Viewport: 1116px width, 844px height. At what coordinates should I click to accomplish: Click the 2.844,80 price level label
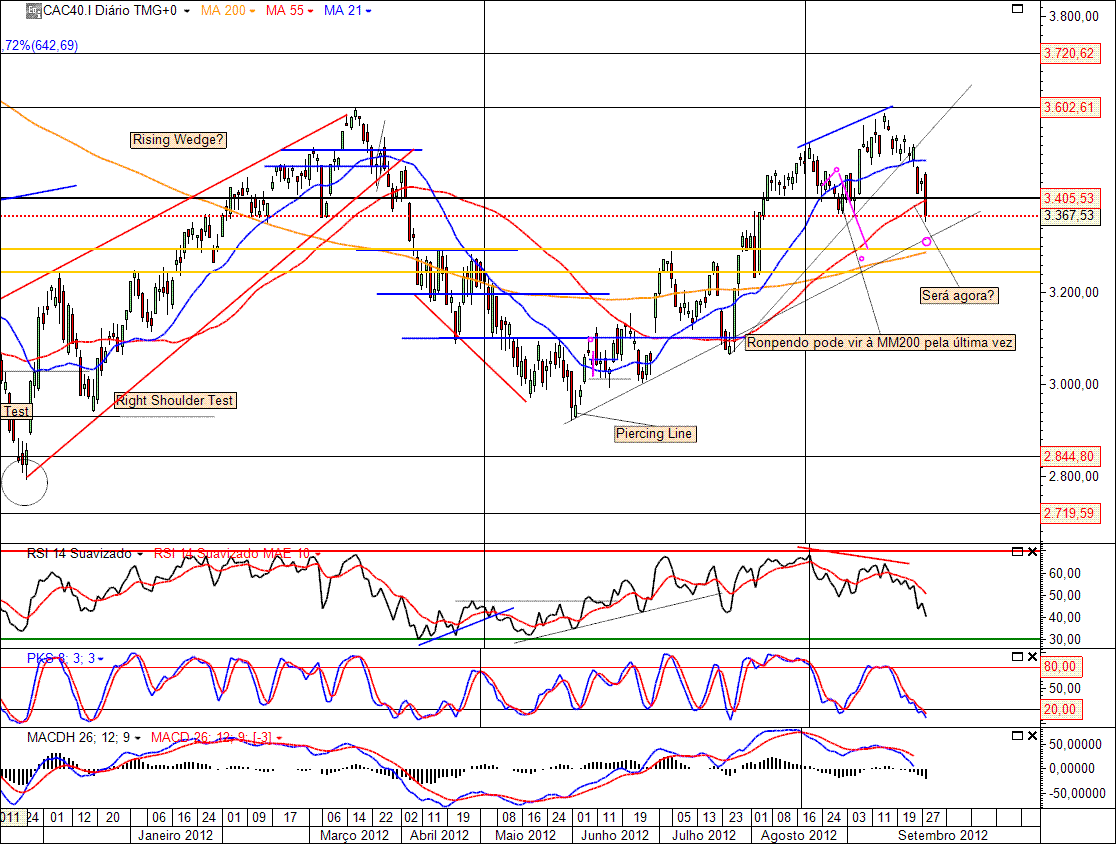(1070, 457)
